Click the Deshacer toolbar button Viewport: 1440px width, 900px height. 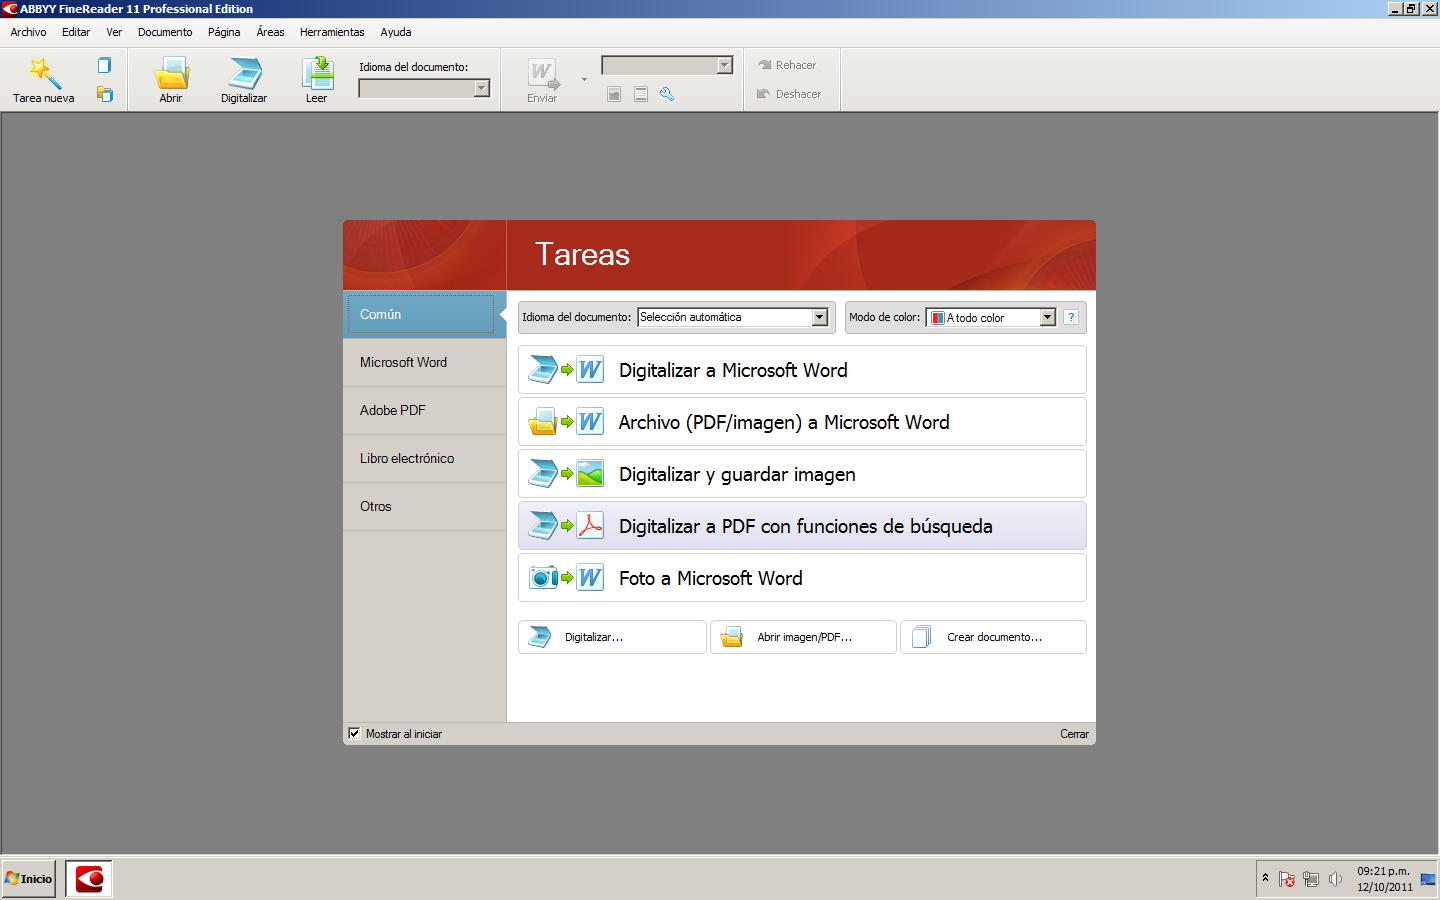click(x=788, y=94)
